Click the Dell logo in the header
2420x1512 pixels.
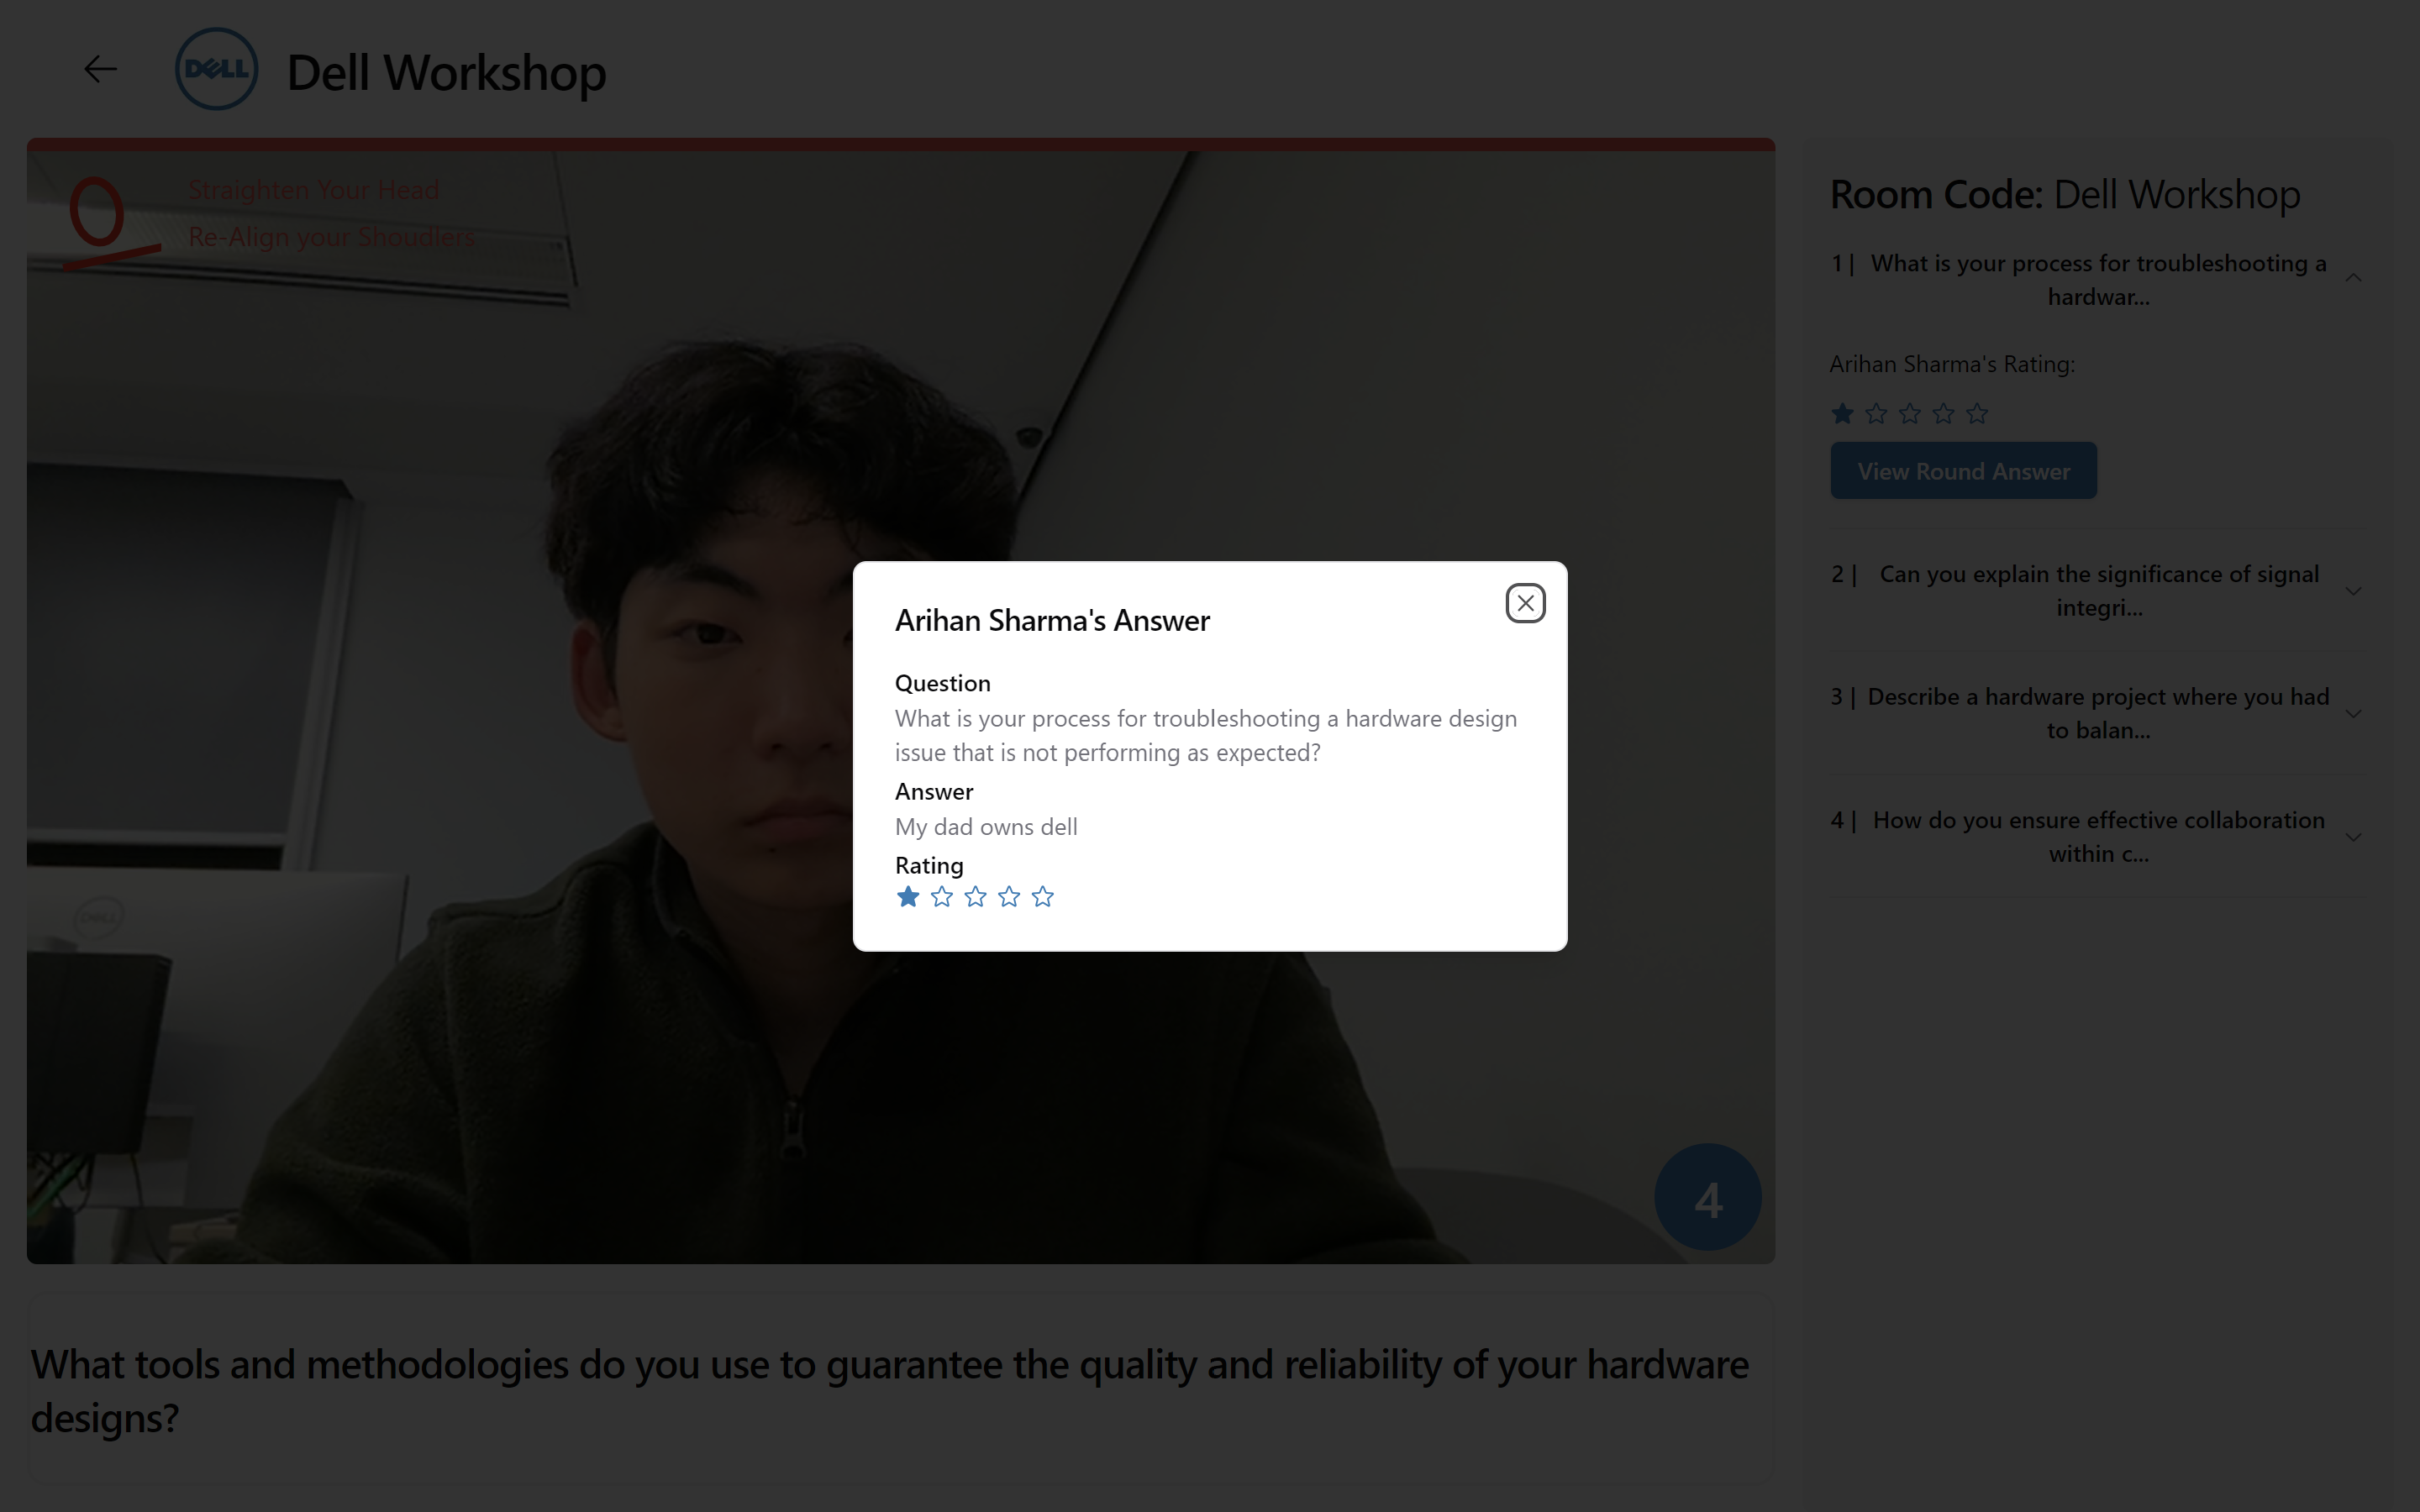pyautogui.click(x=216, y=69)
